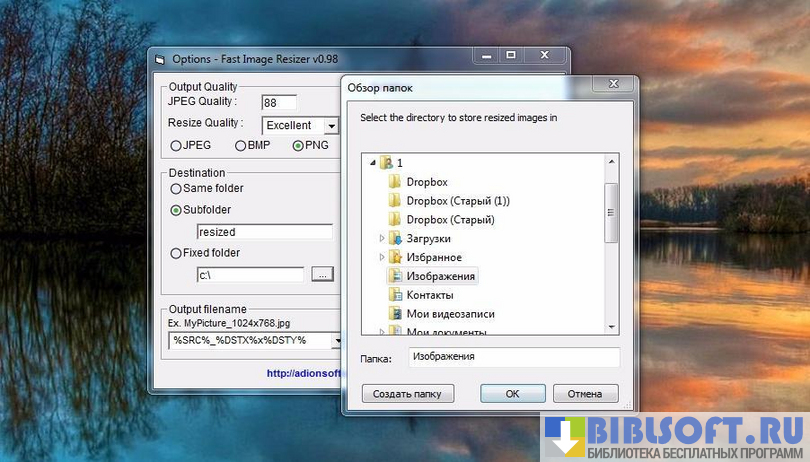Select the JPEG output format radio

tap(176, 146)
